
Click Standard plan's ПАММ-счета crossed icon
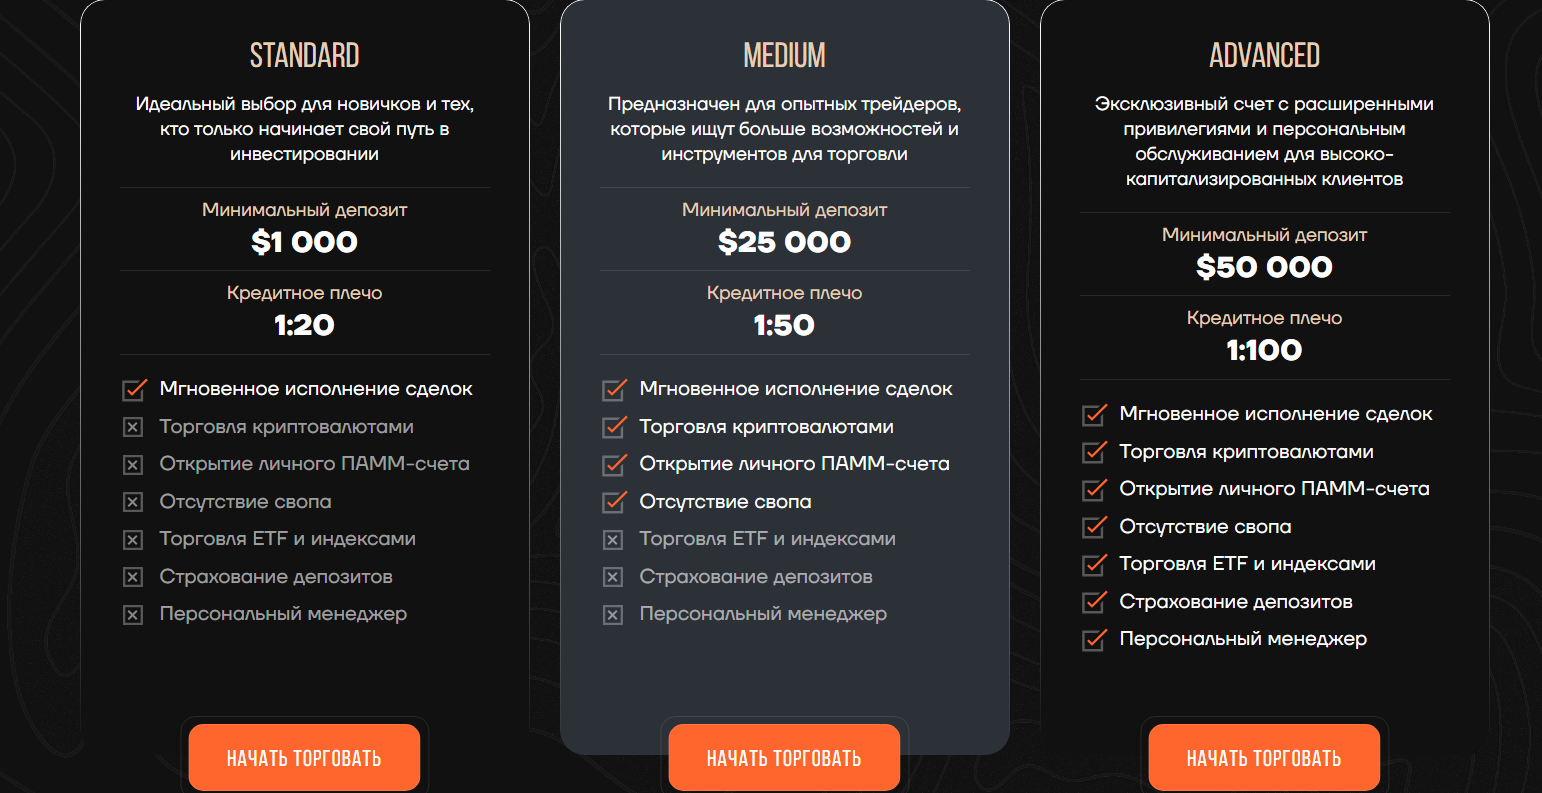pos(133,465)
